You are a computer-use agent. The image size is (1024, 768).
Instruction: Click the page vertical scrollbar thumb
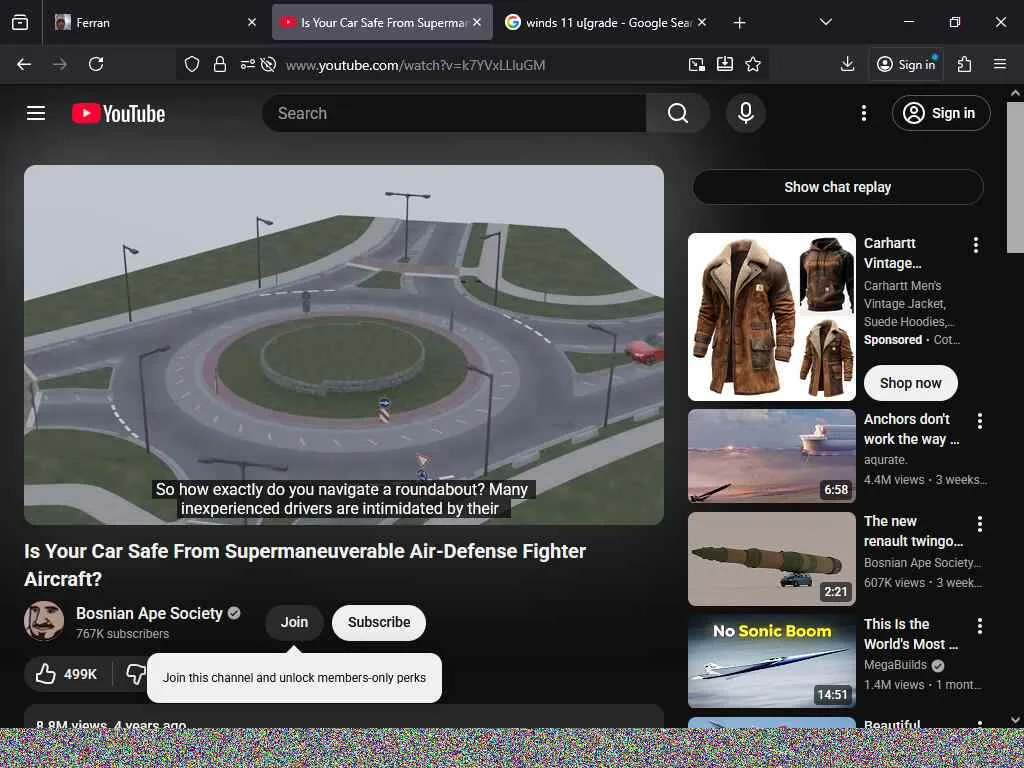[x=1015, y=176]
